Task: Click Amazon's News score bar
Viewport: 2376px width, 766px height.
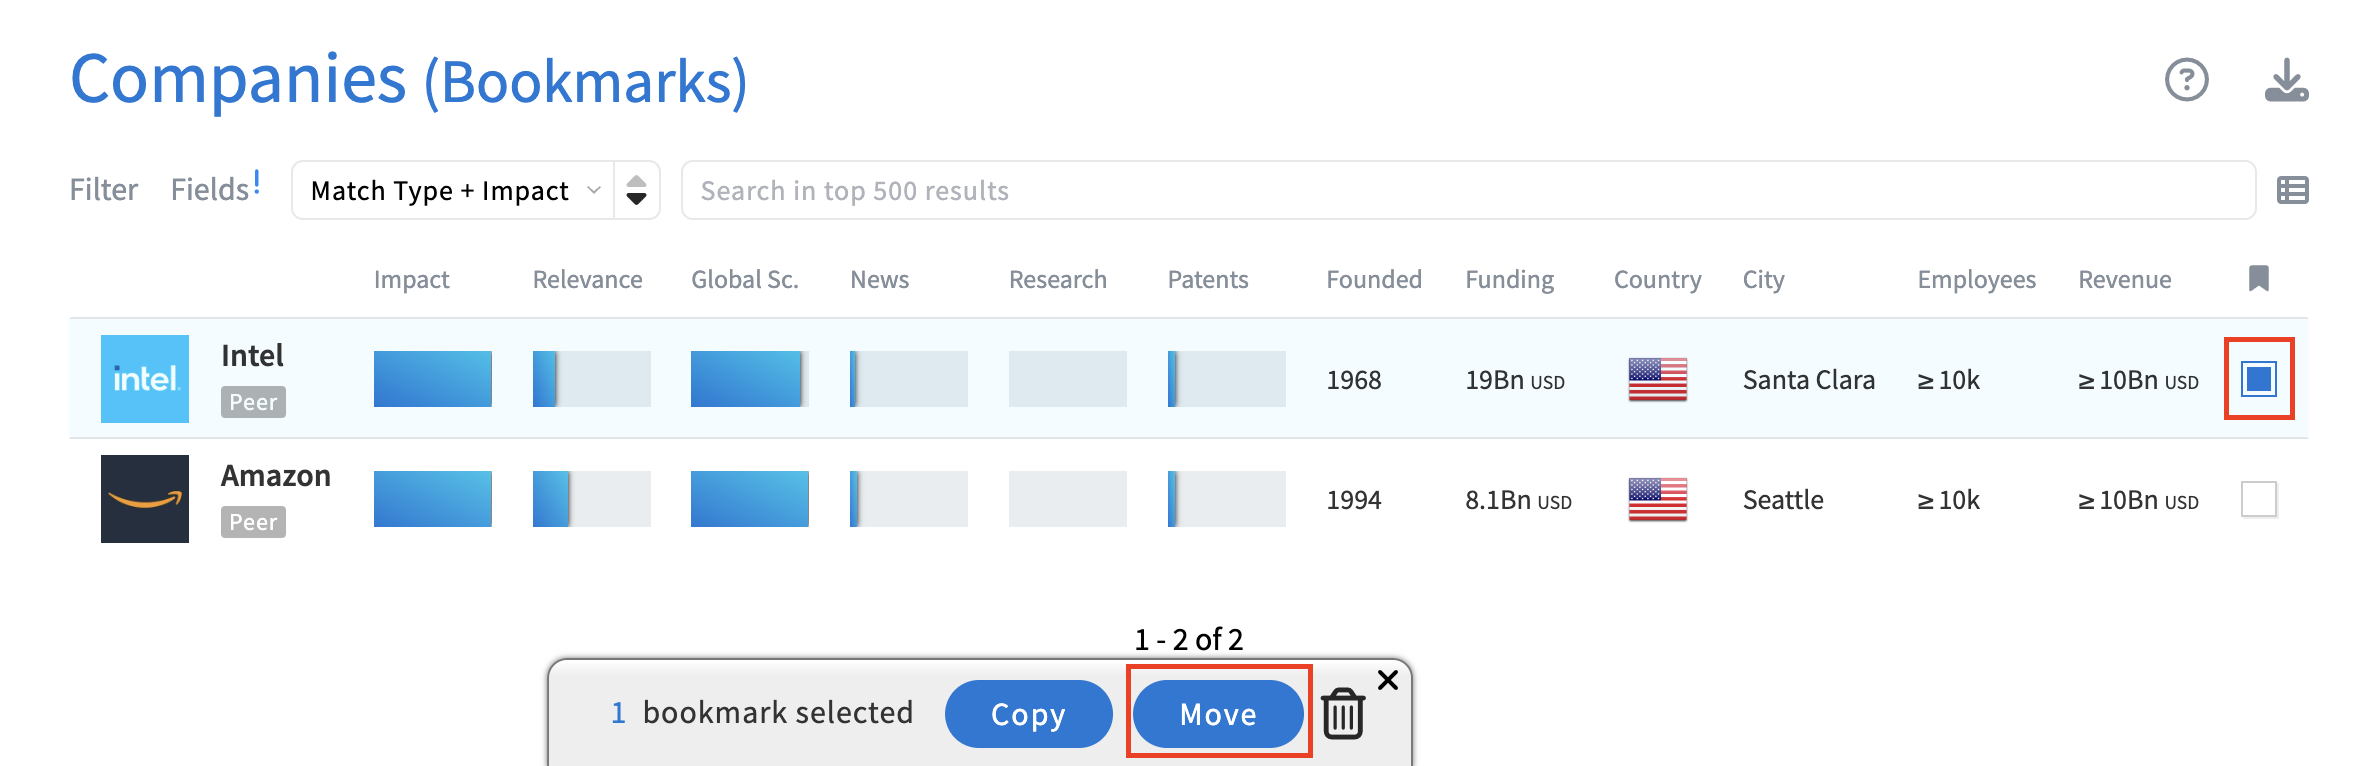Action: pos(909,499)
